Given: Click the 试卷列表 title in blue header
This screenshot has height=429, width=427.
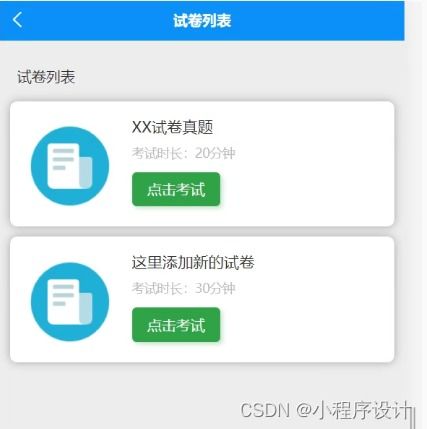Looking at the screenshot, I should point(202,20).
